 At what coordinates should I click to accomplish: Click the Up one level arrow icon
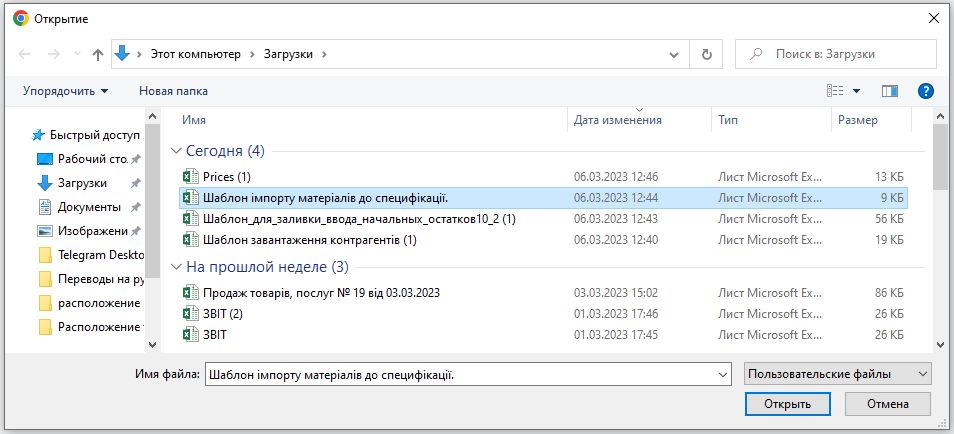click(x=98, y=55)
